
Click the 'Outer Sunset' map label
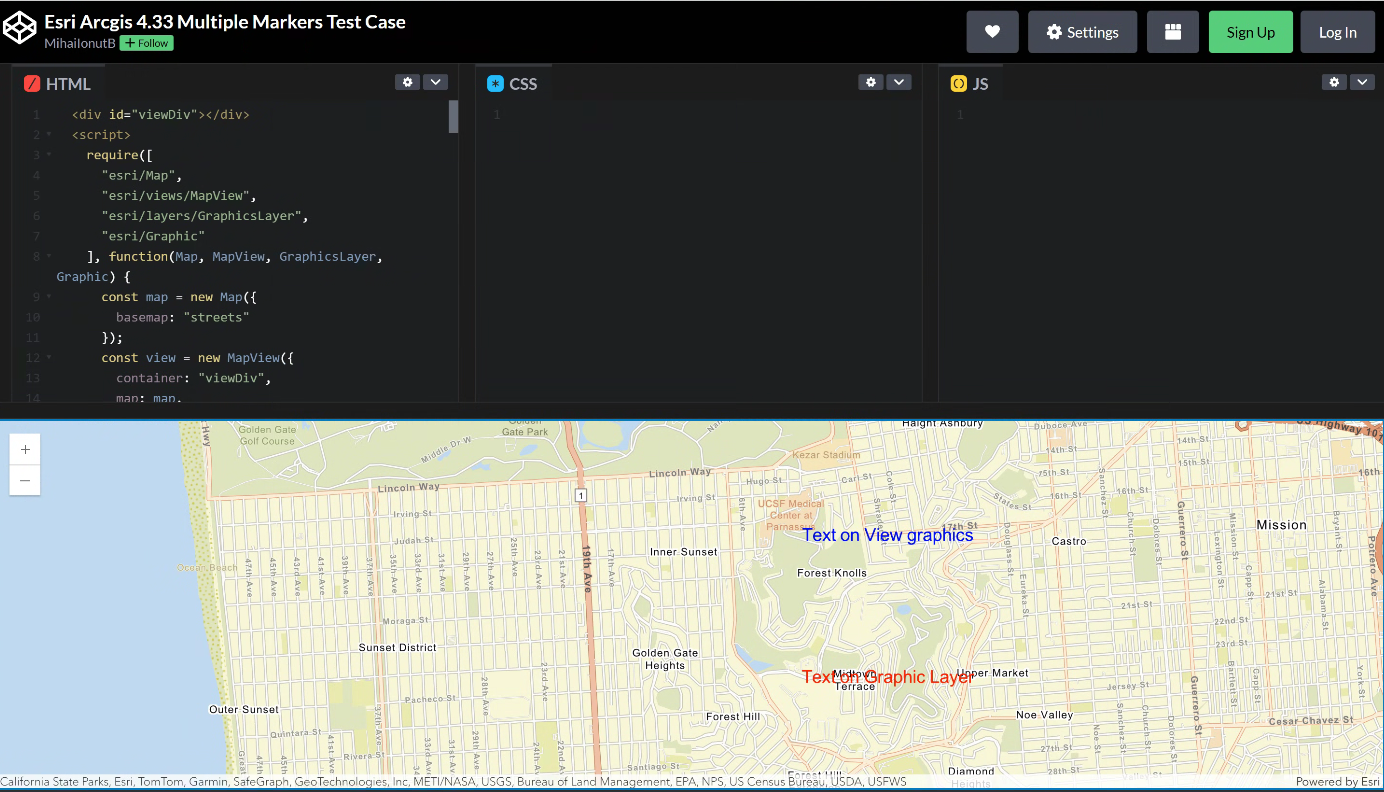point(244,710)
